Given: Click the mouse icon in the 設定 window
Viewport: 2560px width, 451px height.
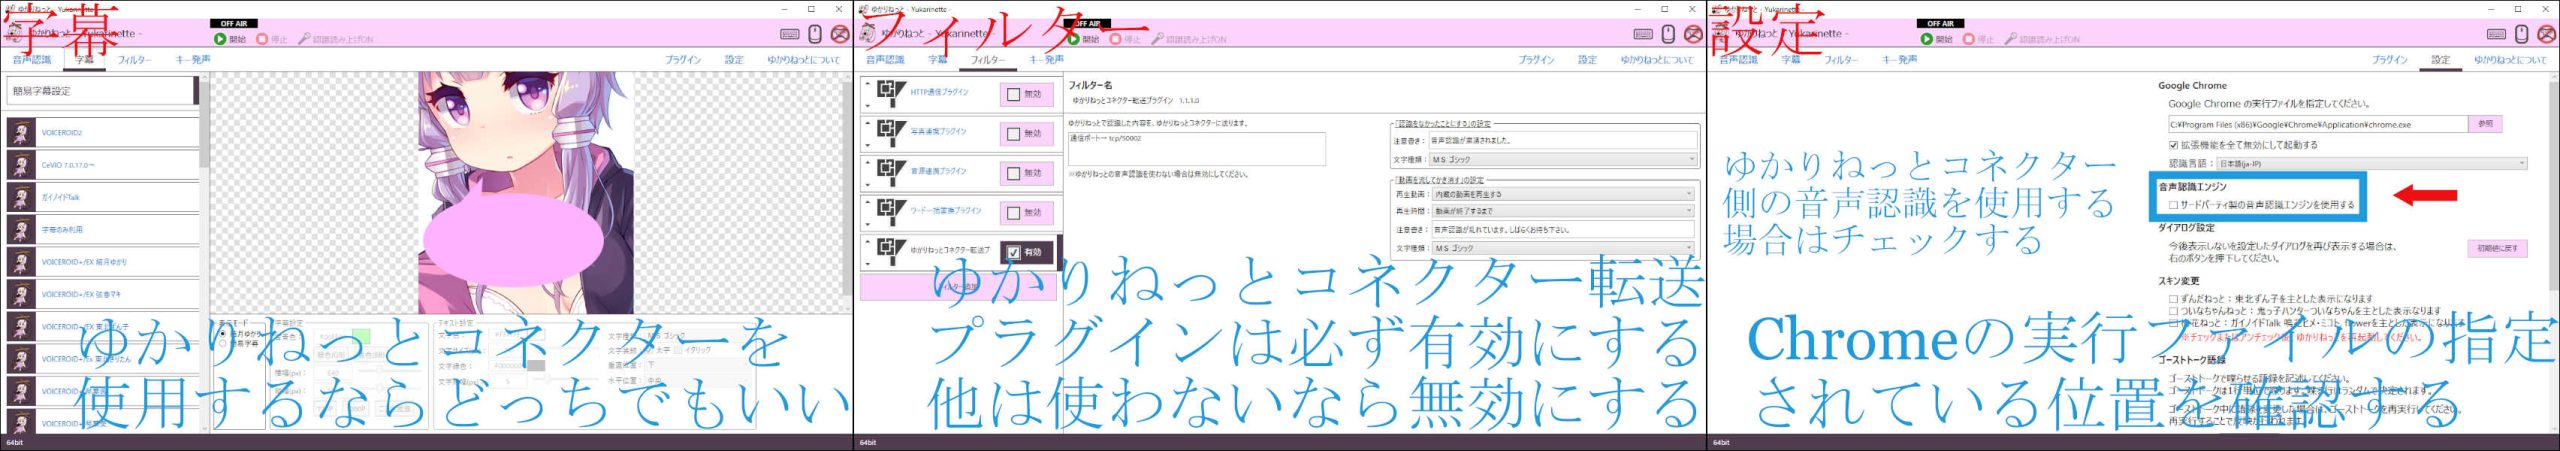Looking at the screenshot, I should pyautogui.click(x=2522, y=34).
